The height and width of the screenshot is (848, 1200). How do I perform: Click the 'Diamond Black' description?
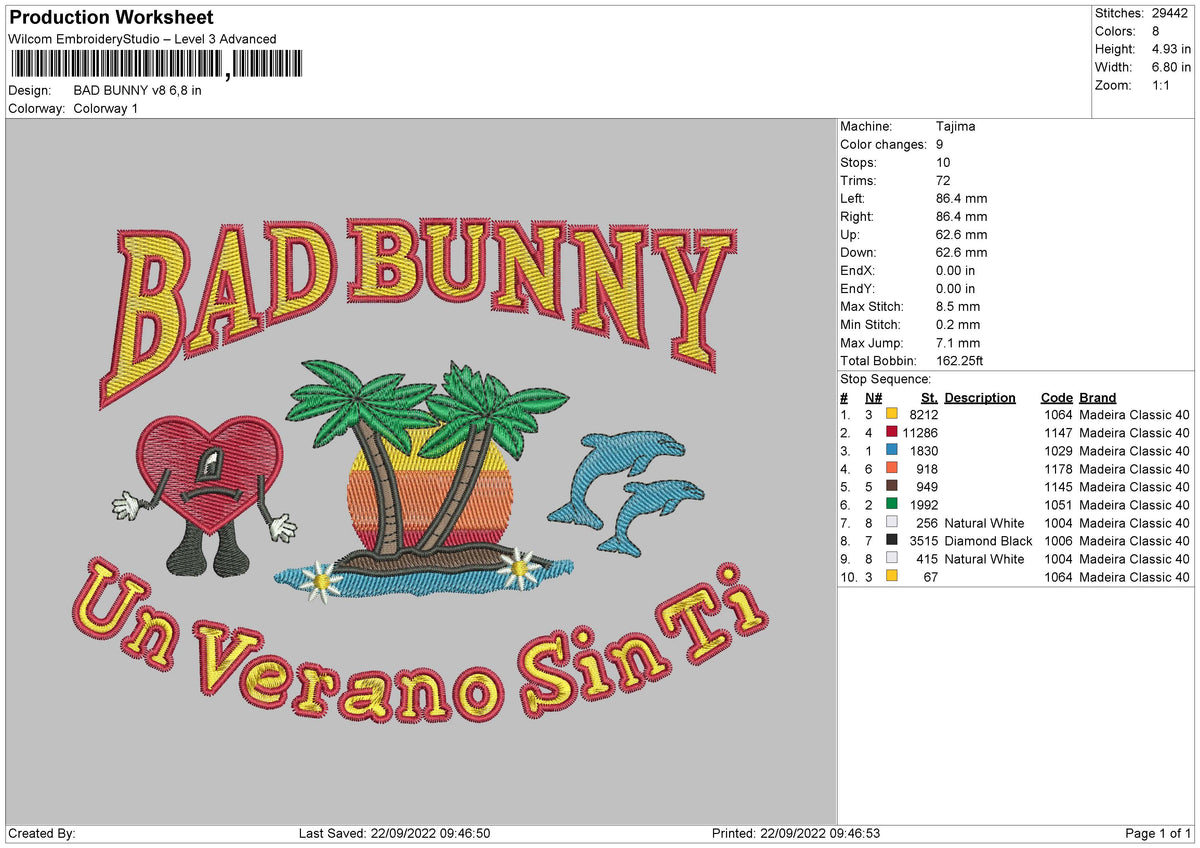click(988, 540)
